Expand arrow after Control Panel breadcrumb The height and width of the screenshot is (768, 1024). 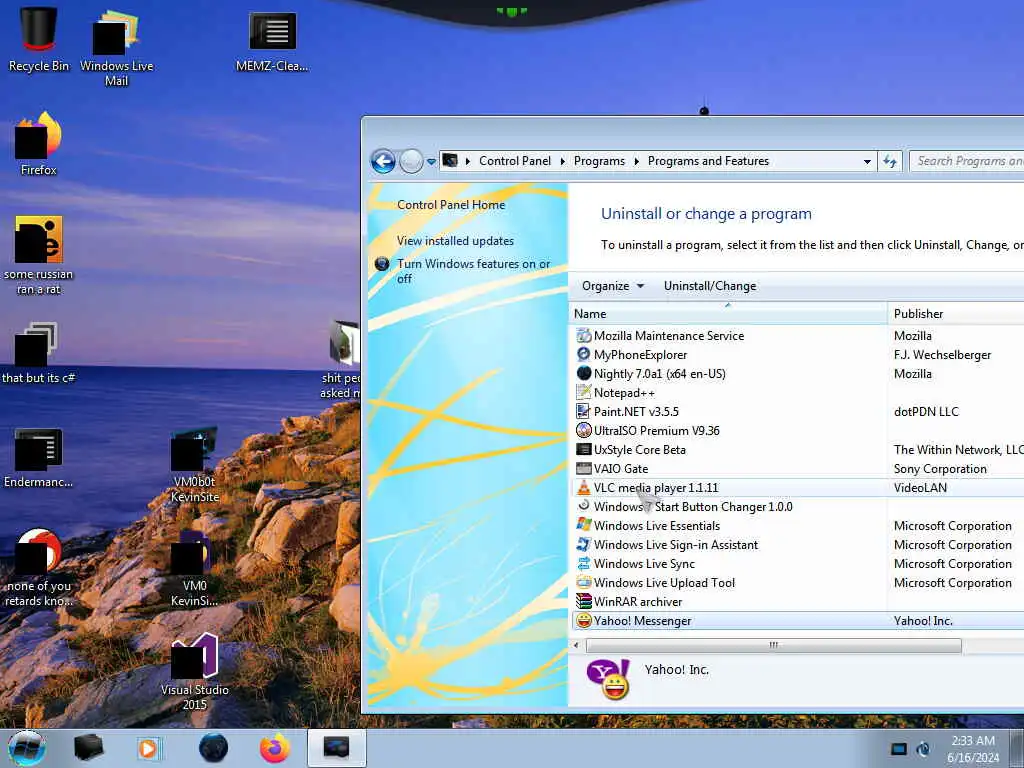(x=562, y=161)
